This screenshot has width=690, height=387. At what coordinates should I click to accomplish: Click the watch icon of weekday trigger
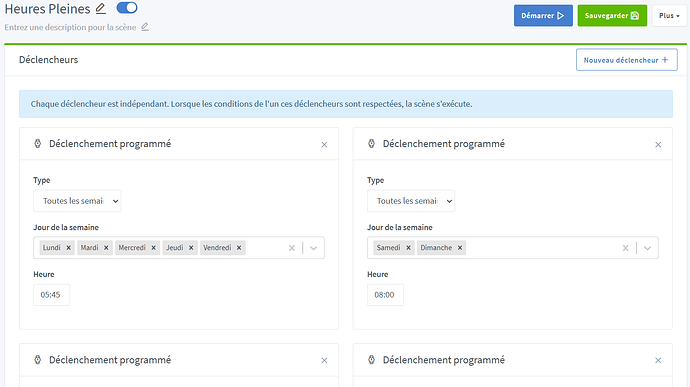38,144
